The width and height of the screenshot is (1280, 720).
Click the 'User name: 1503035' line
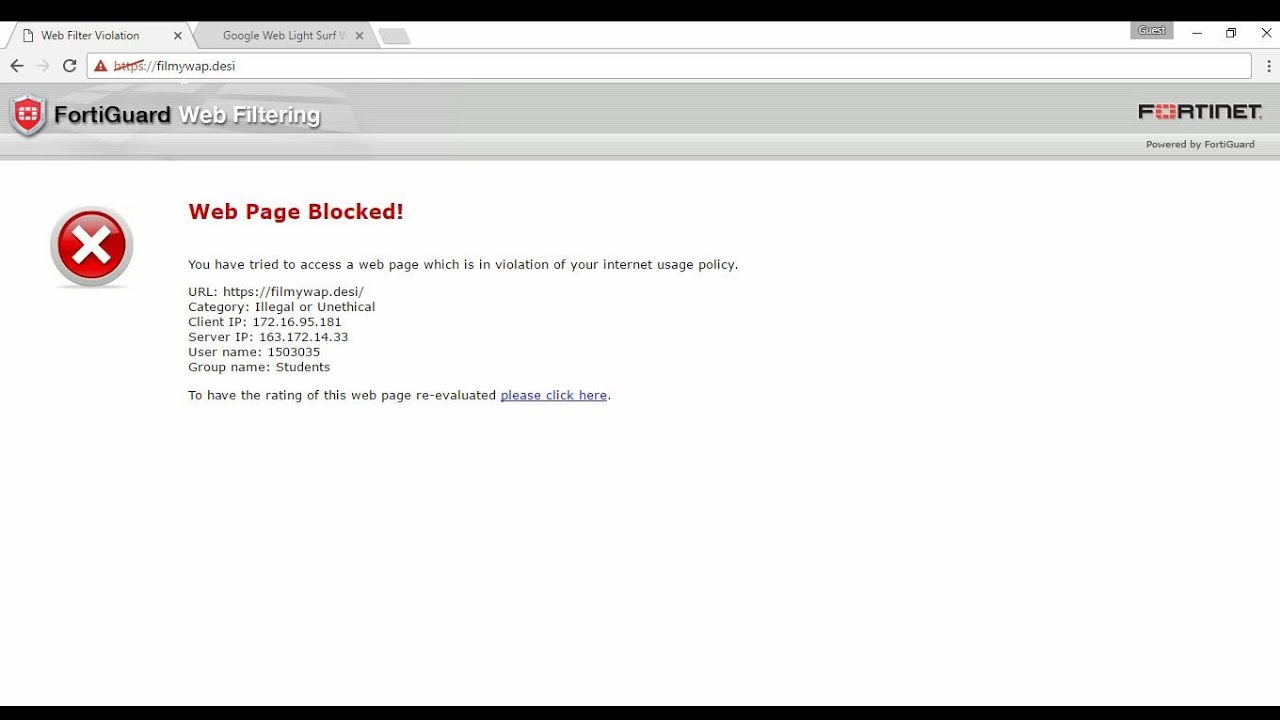pyautogui.click(x=254, y=352)
